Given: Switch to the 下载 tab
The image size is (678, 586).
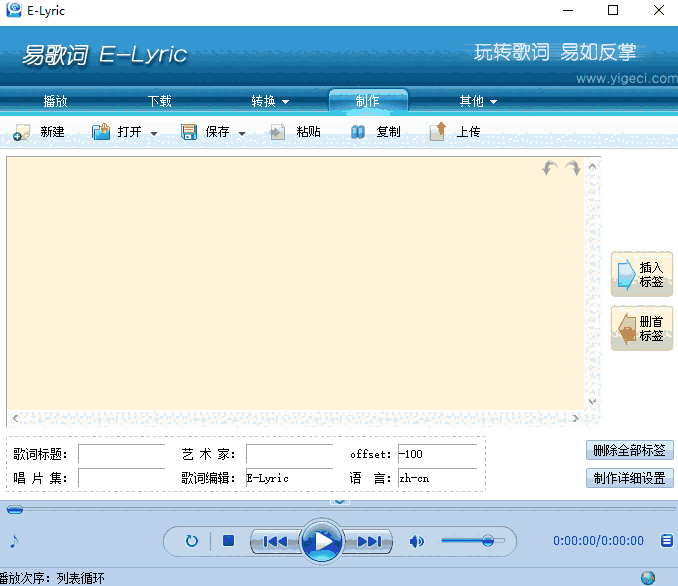Looking at the screenshot, I should click(160, 101).
